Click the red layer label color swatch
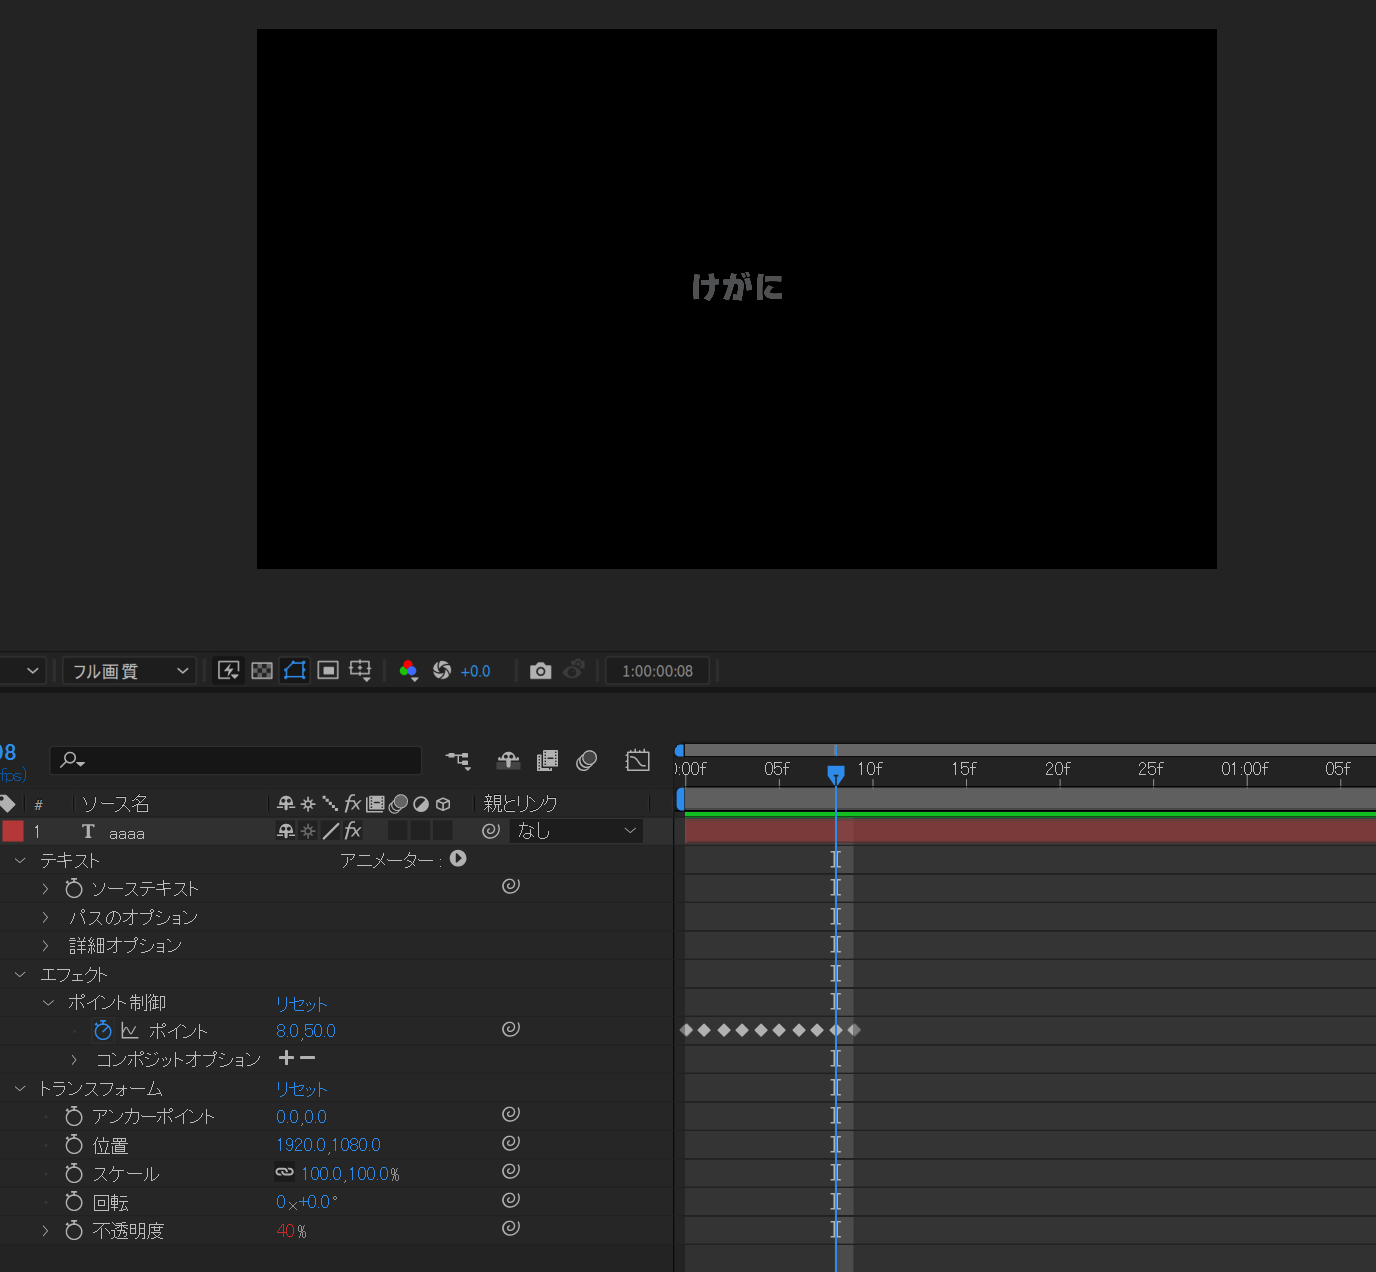 tap(13, 831)
